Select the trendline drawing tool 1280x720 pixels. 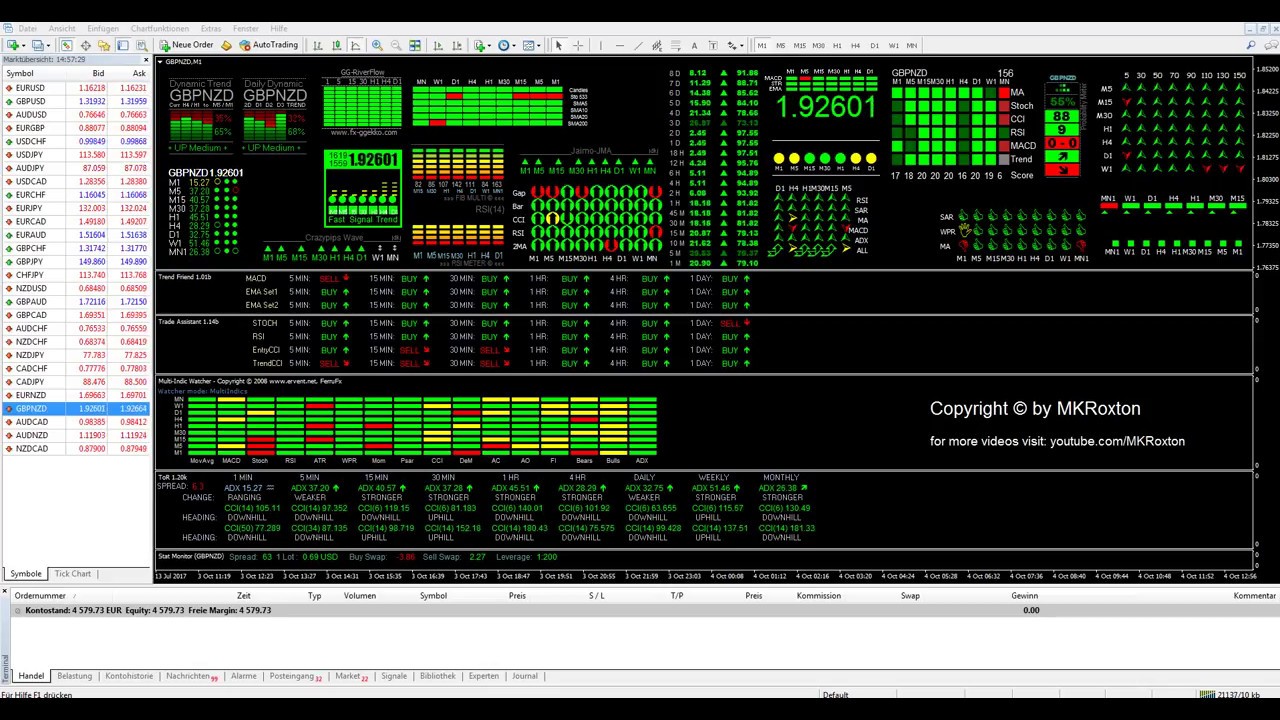tap(639, 45)
